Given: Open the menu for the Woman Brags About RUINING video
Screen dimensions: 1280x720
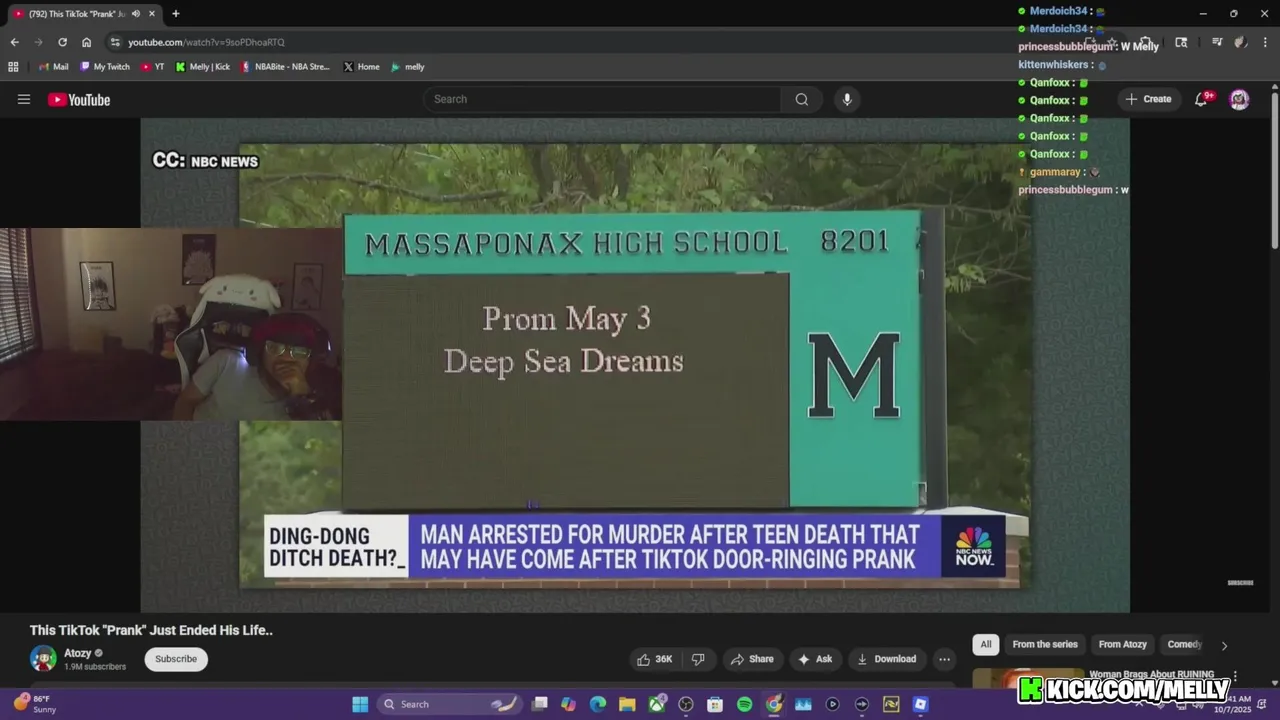Looking at the screenshot, I should click(1235, 676).
